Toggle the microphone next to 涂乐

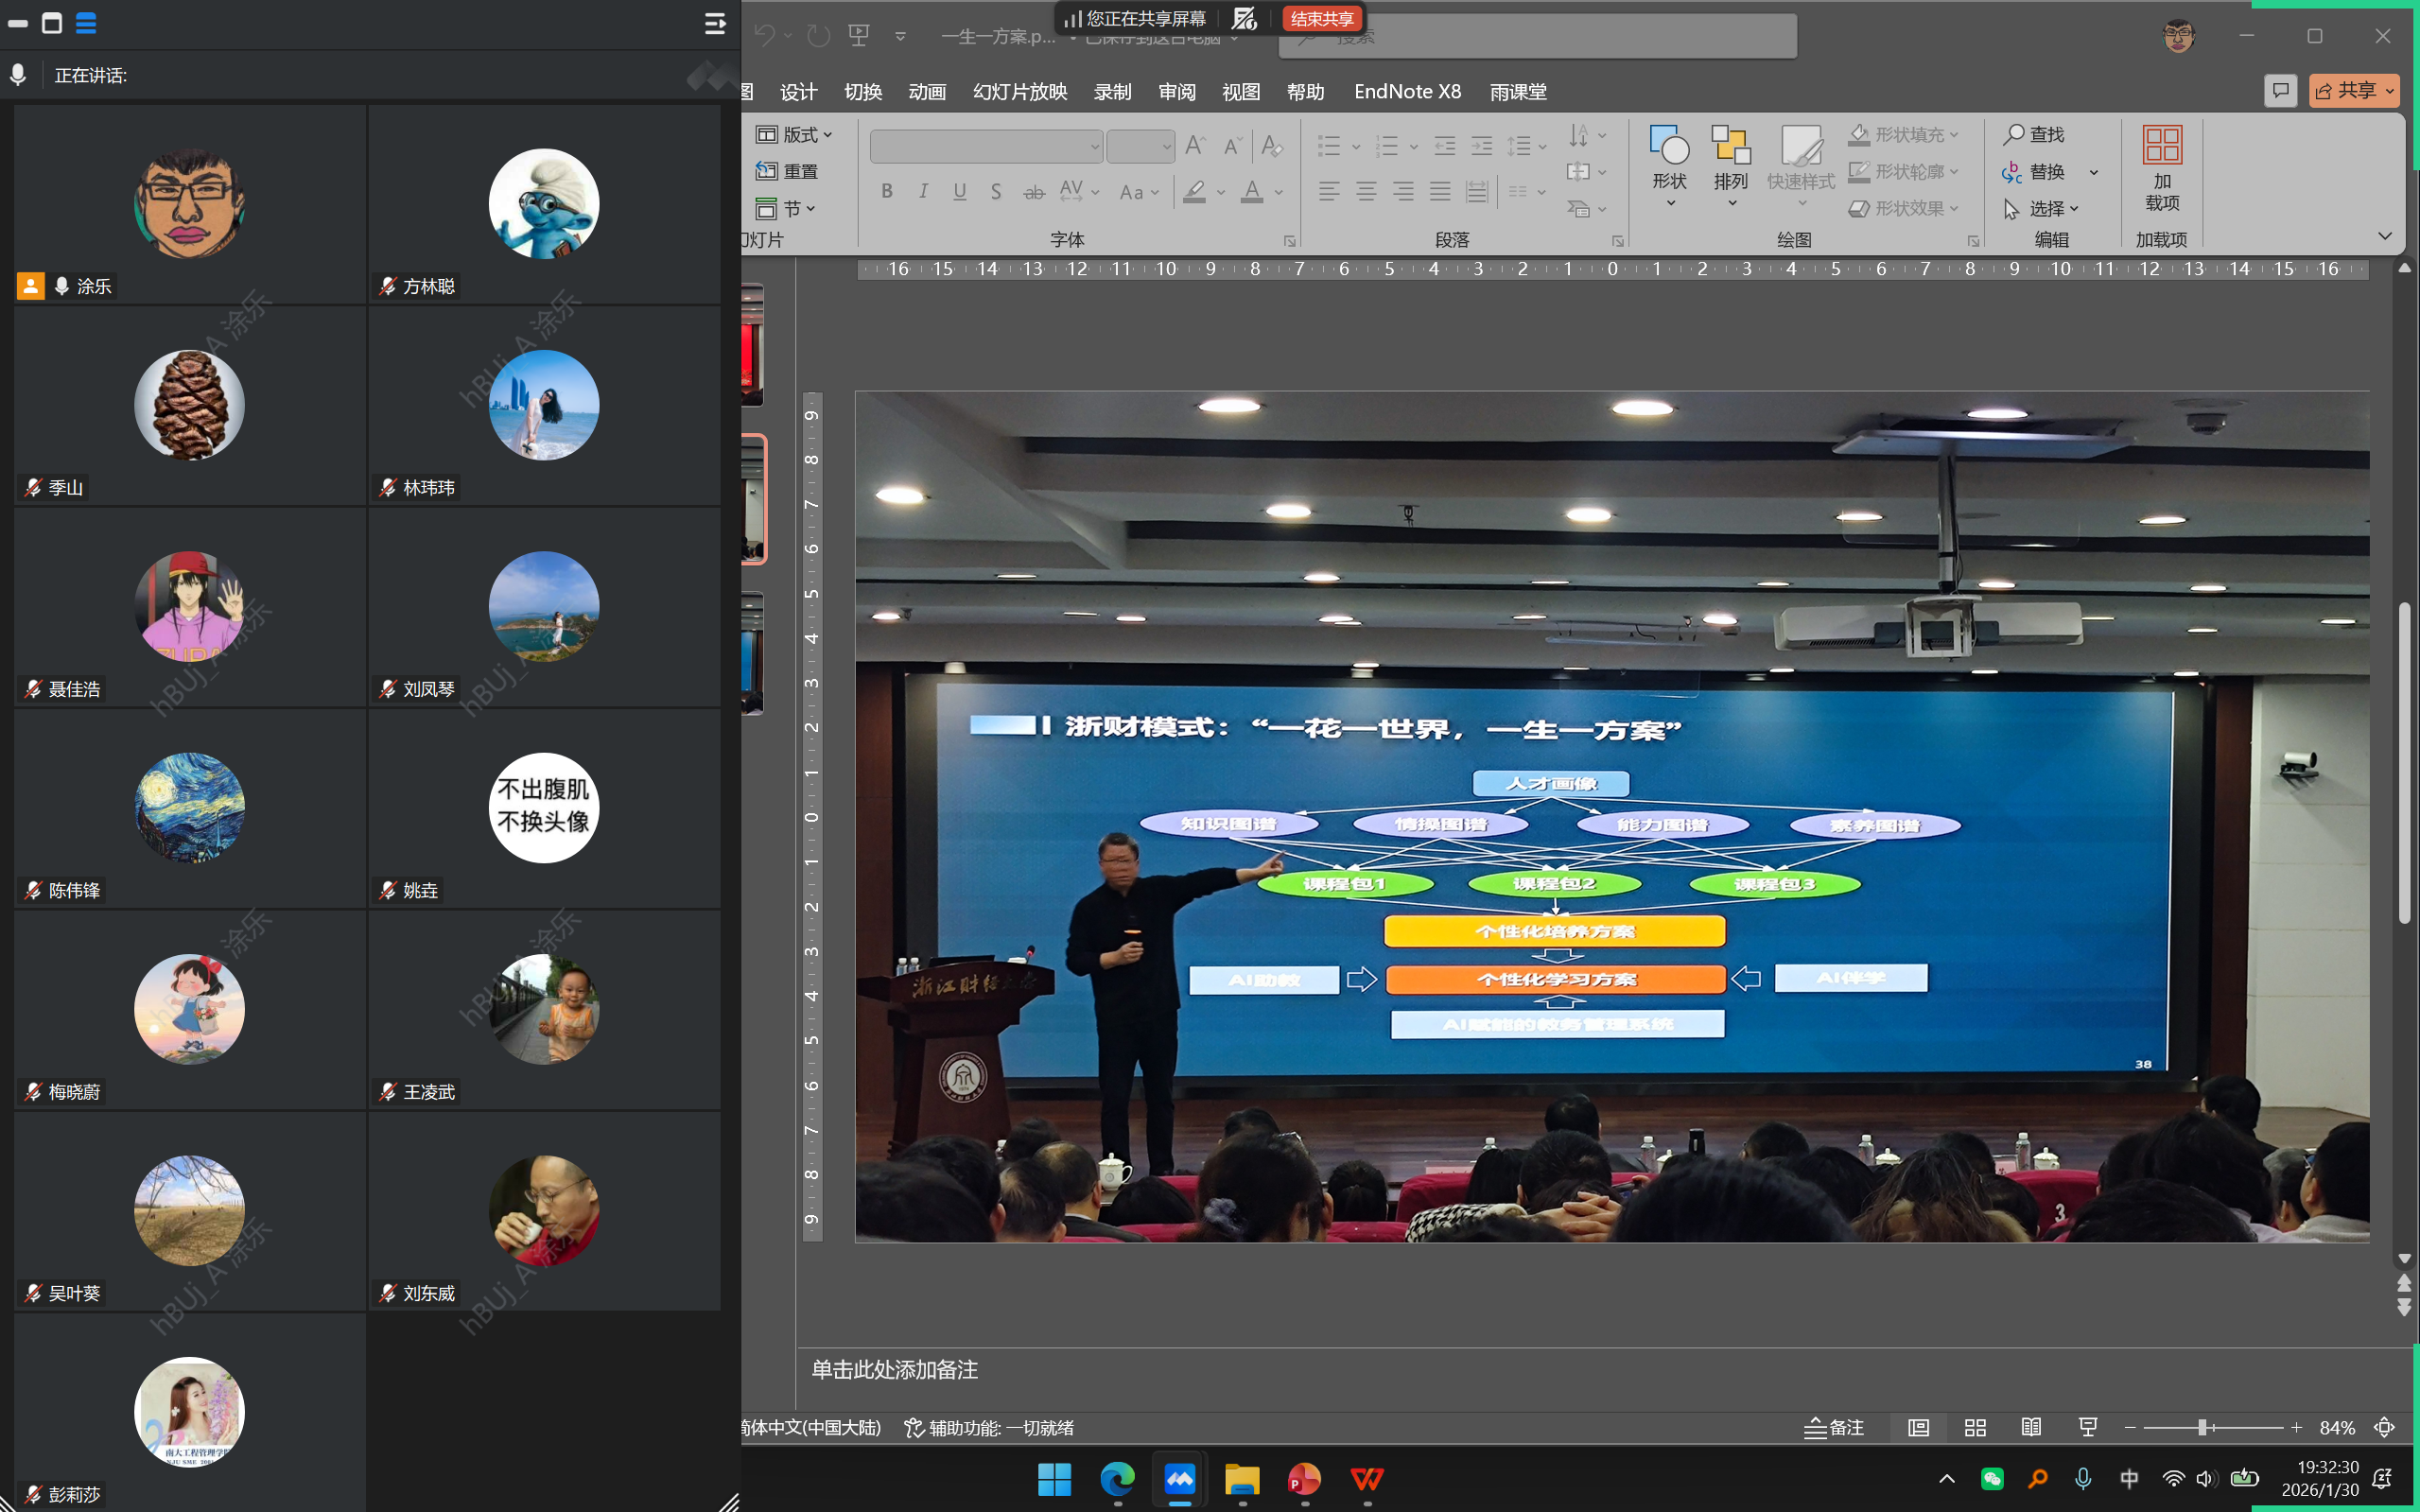click(62, 286)
